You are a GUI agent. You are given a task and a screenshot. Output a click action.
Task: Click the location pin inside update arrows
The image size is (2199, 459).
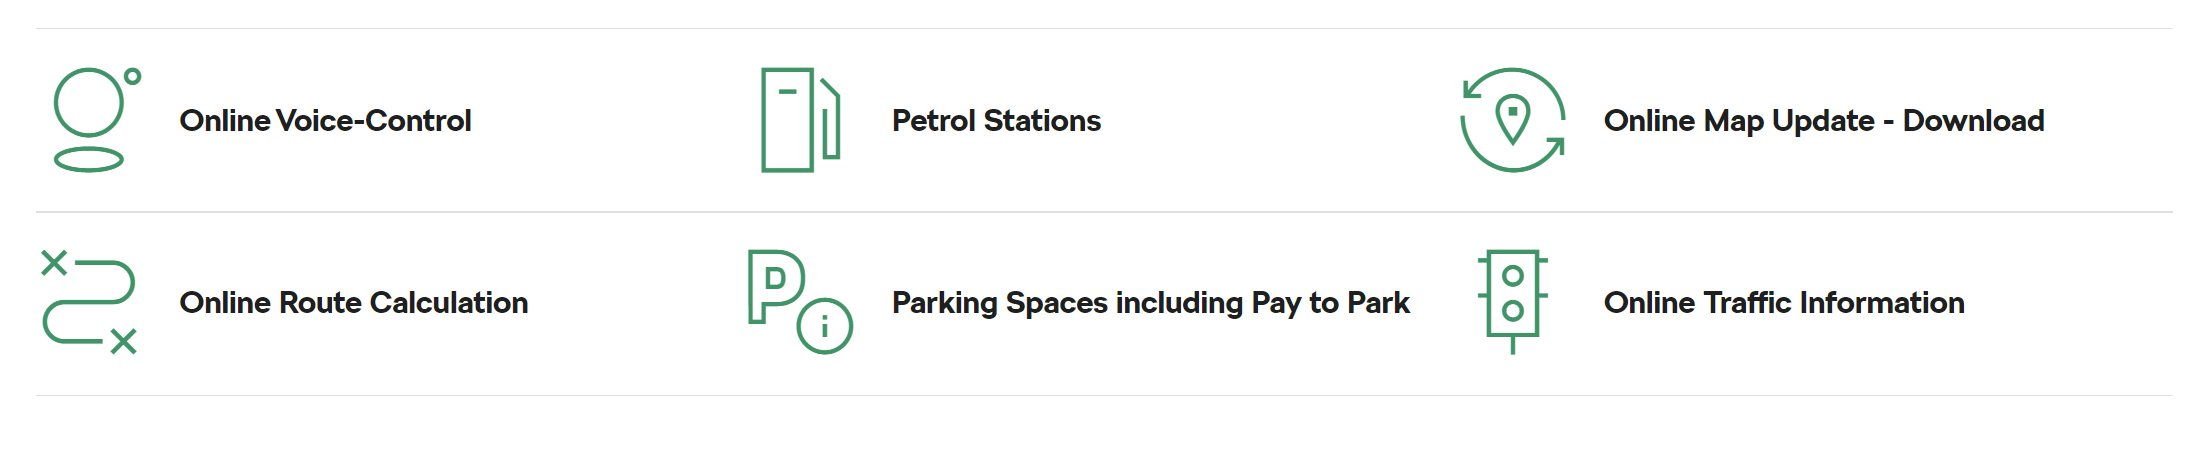coord(1513,119)
